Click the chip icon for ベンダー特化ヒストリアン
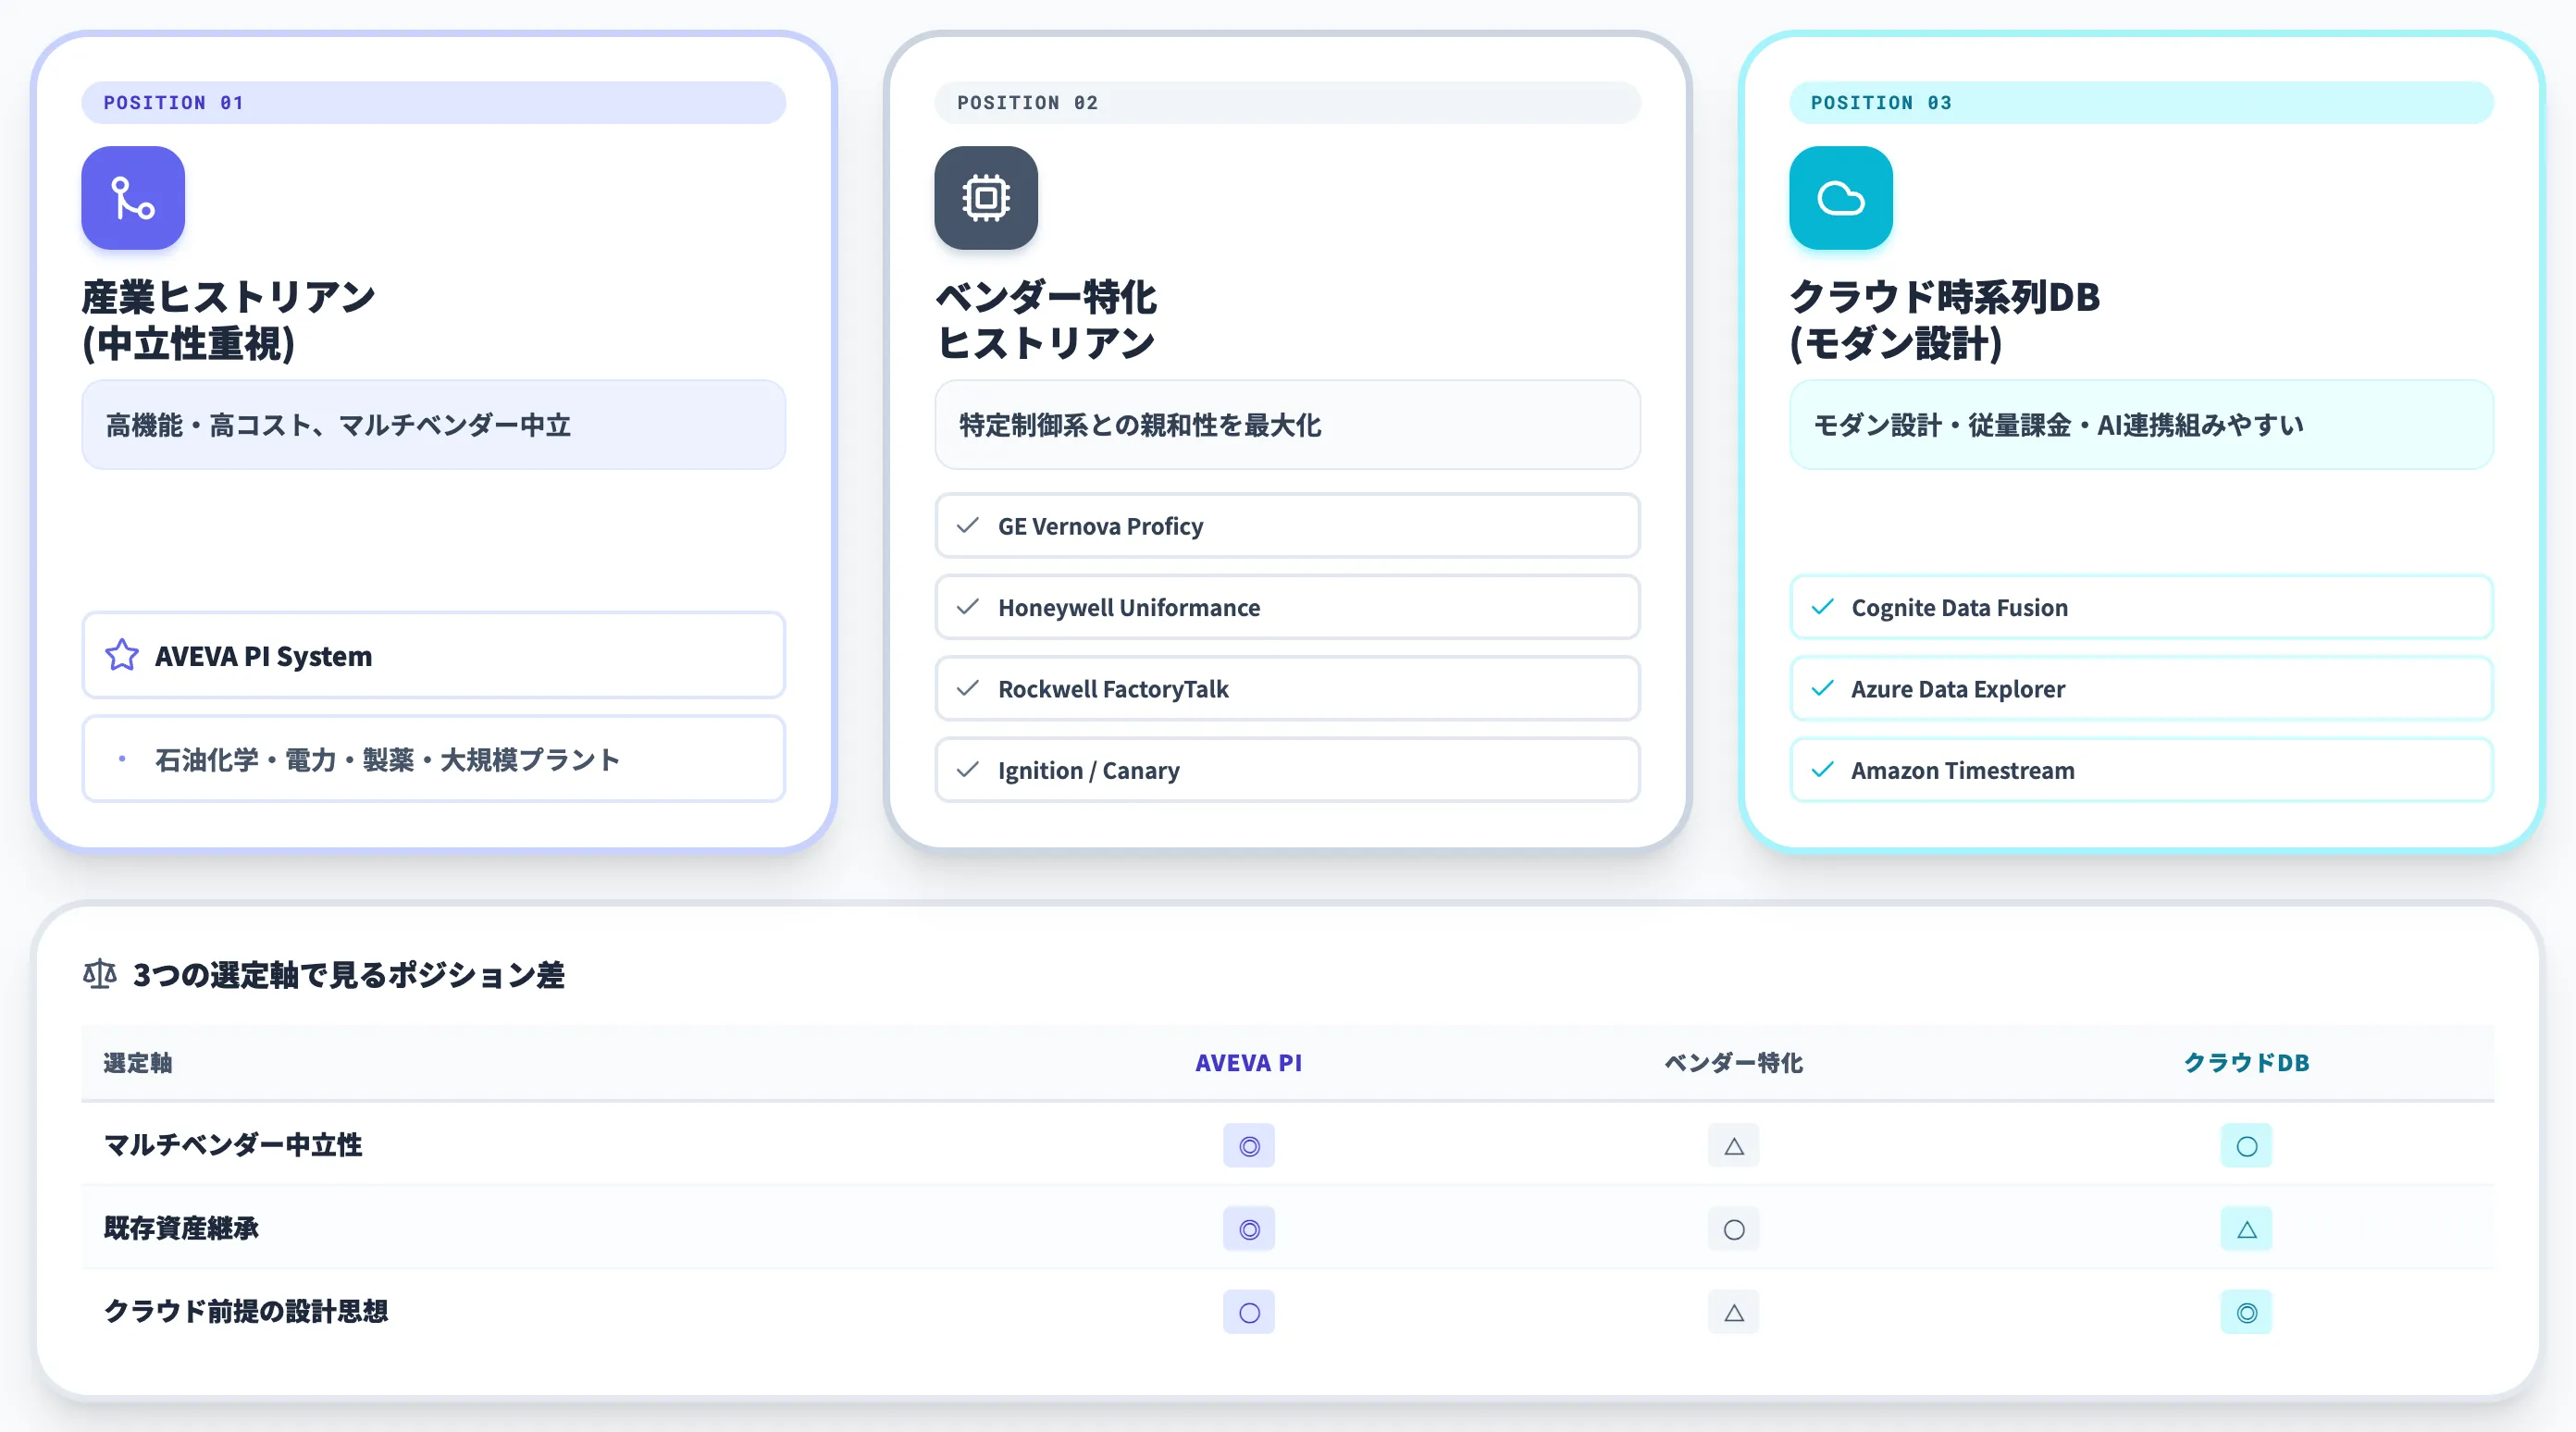This screenshot has height=1432, width=2576. pyautogui.click(x=986, y=198)
